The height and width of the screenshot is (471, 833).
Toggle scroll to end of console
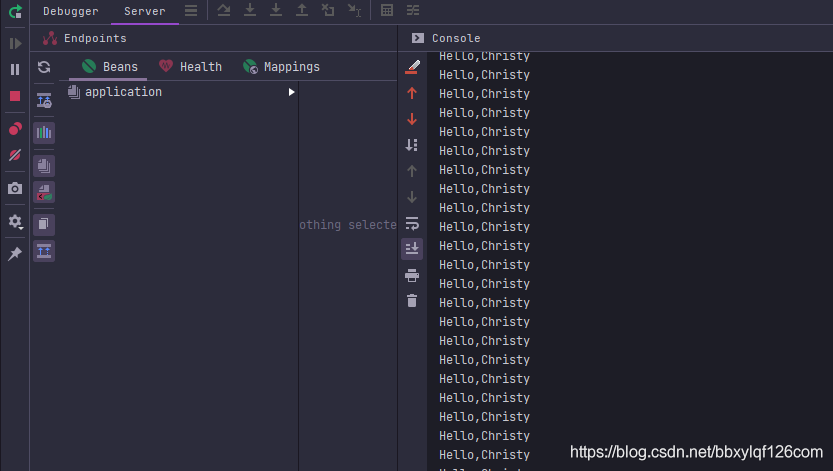[412, 248]
